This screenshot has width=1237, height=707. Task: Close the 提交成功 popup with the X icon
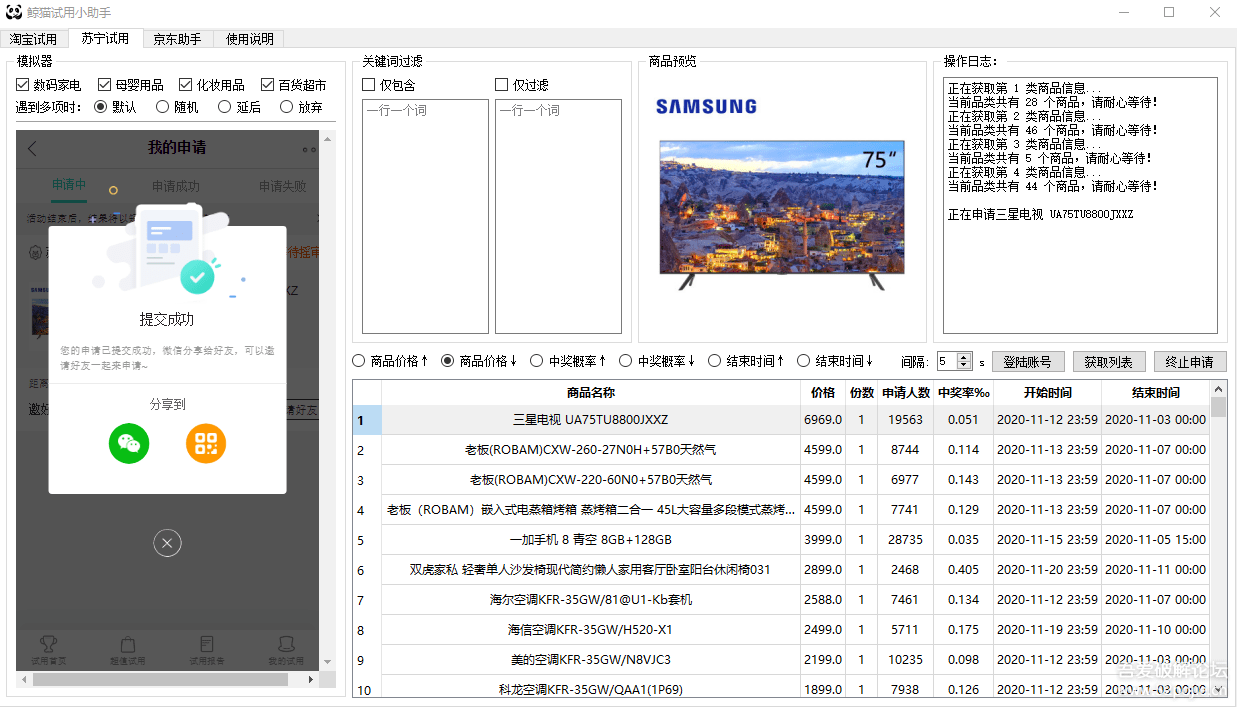[167, 542]
